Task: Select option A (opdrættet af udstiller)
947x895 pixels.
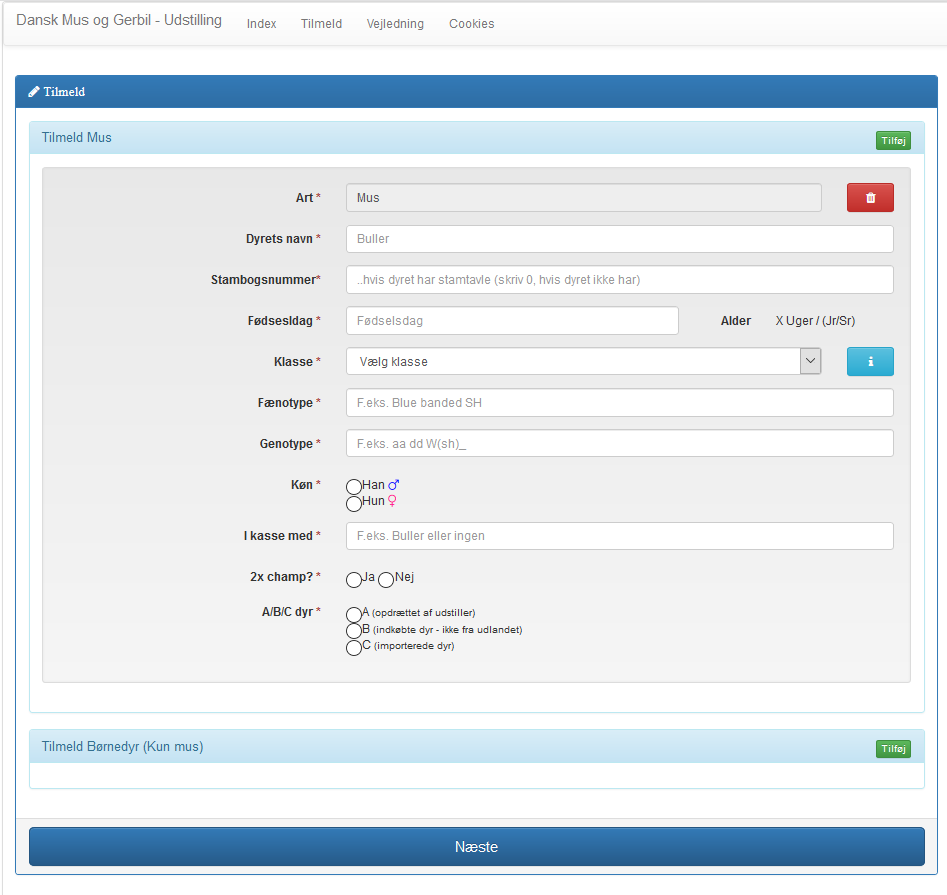Action: coord(354,614)
